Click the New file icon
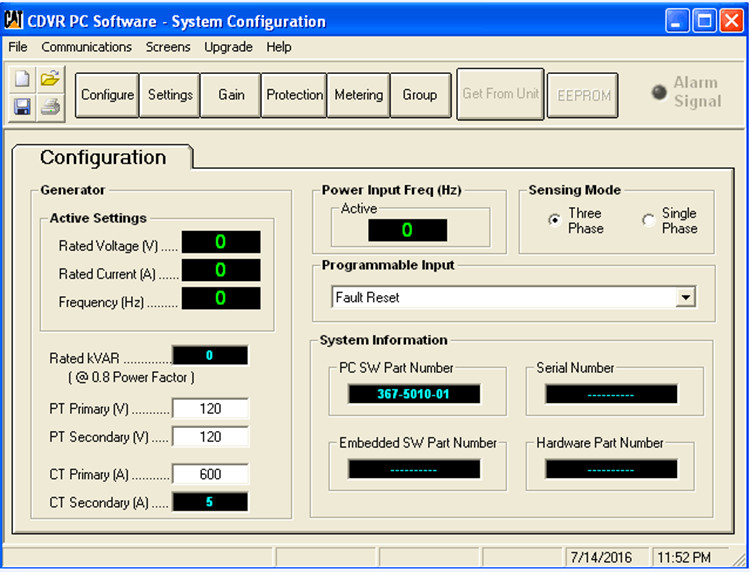Screen dimensions: 750x572 pos(22,79)
